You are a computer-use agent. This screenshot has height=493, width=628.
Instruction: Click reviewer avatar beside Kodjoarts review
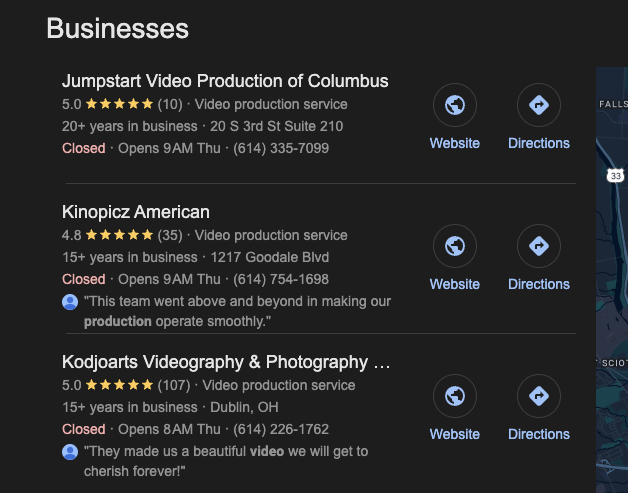[x=70, y=452]
